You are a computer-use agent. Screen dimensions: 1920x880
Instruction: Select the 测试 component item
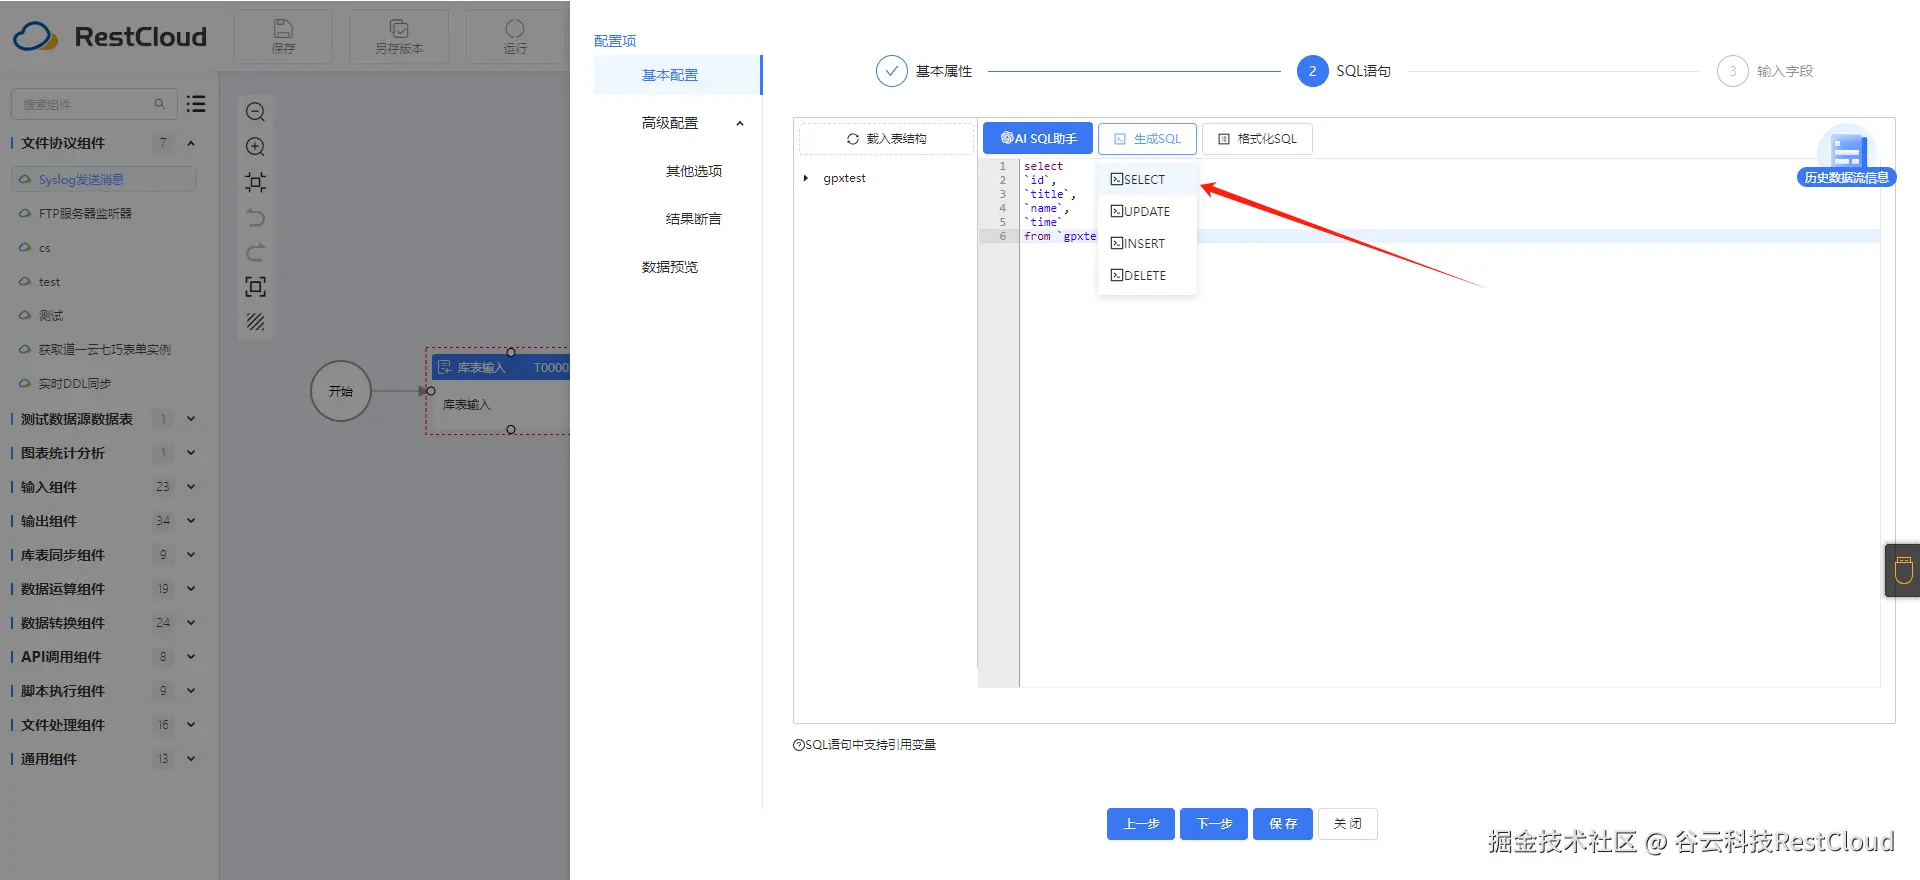[x=104, y=316]
